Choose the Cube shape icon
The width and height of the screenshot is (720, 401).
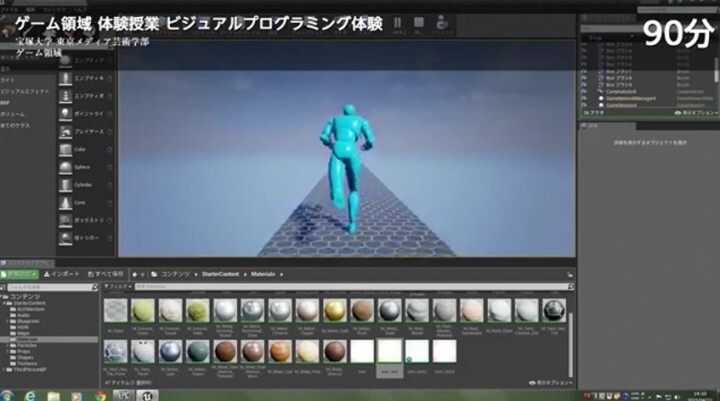[65, 150]
